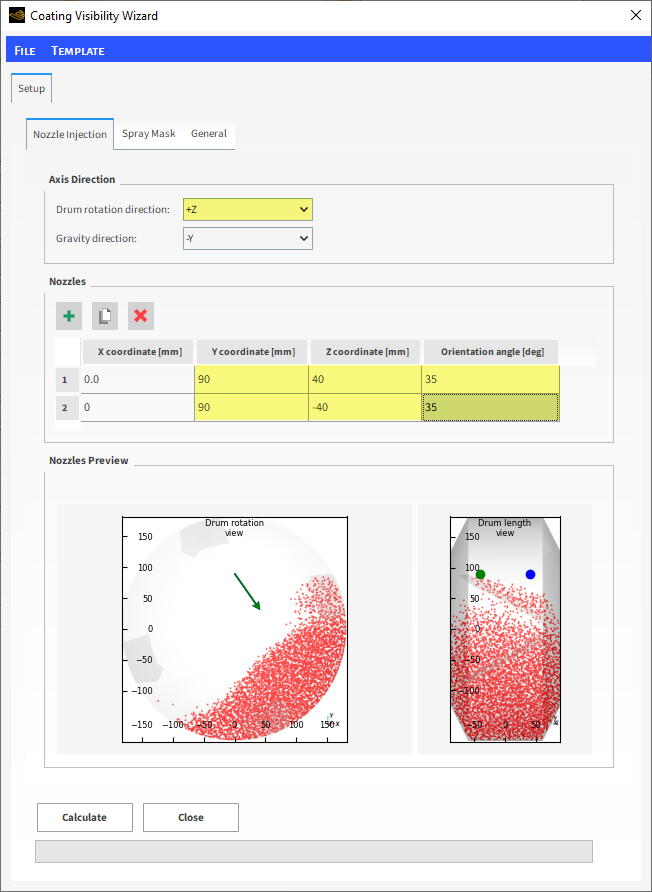Click the duplicate nozzle copy icon
Viewport: 652px width, 892px height.
point(105,316)
